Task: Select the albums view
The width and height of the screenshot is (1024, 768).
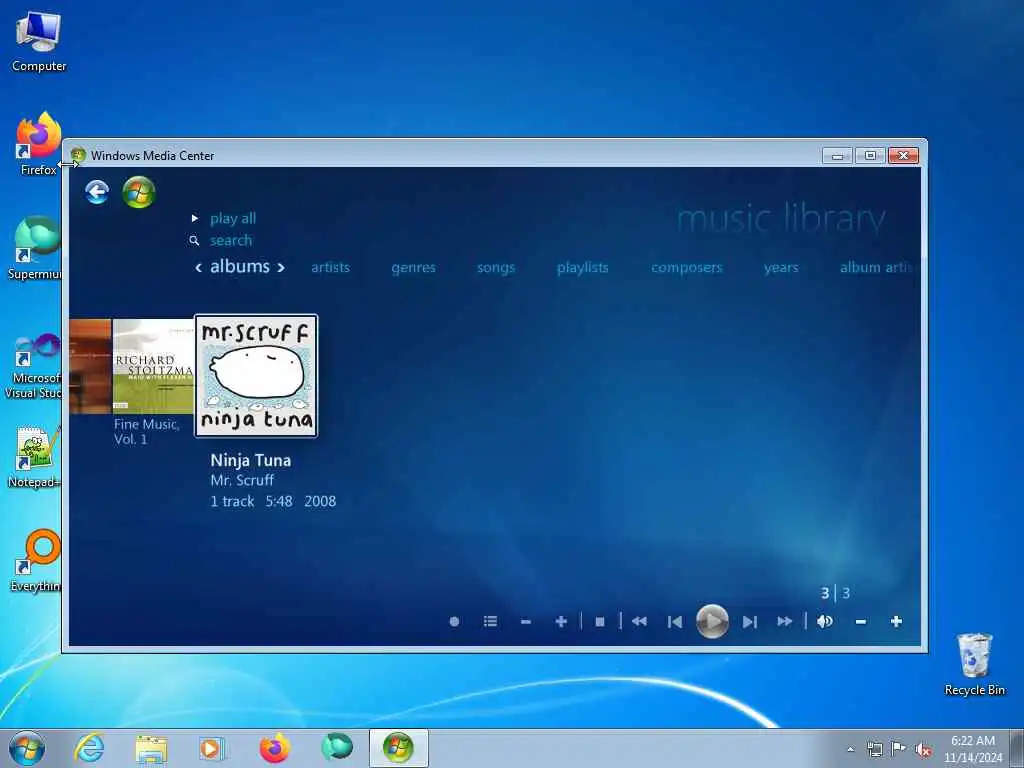Action: tap(240, 266)
